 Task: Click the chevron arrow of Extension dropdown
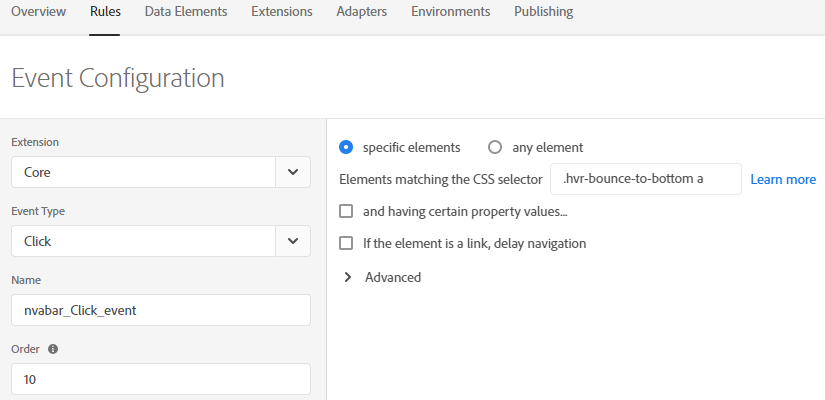tap(292, 172)
